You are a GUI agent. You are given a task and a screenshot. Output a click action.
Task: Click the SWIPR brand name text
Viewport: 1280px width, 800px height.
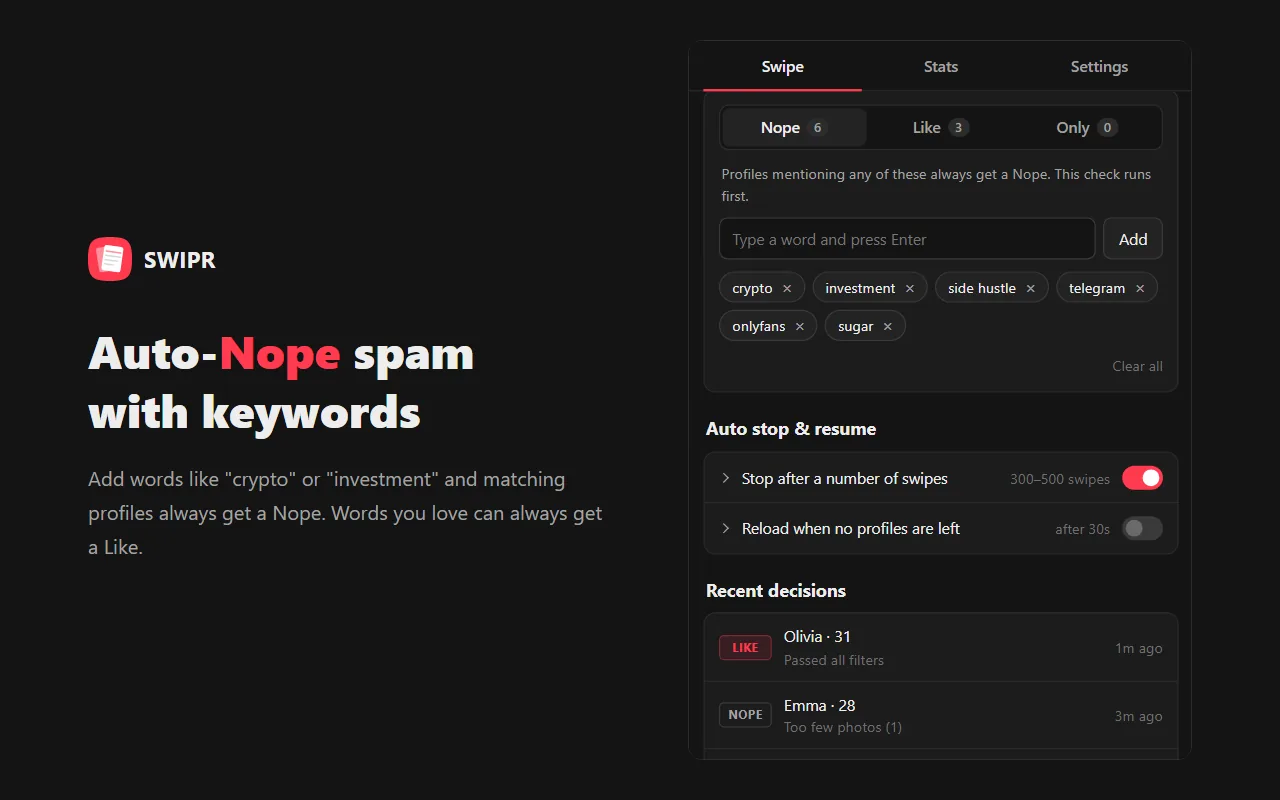180,260
